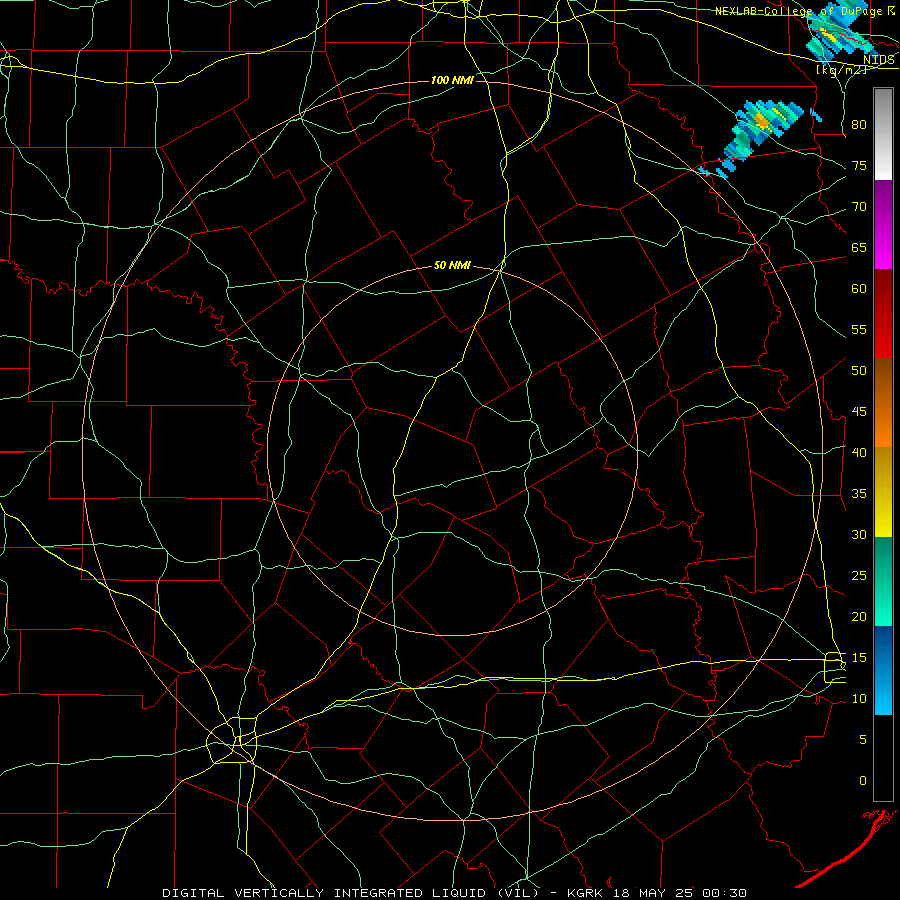Click the blue segment of the color bar

pyautogui.click(x=883, y=670)
